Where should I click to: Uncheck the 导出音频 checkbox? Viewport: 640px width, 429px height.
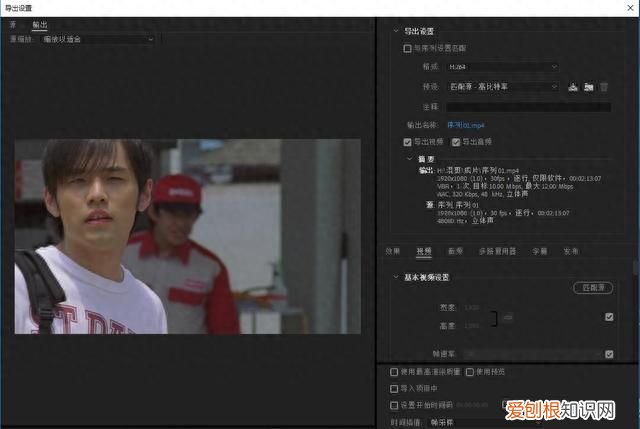[456, 142]
